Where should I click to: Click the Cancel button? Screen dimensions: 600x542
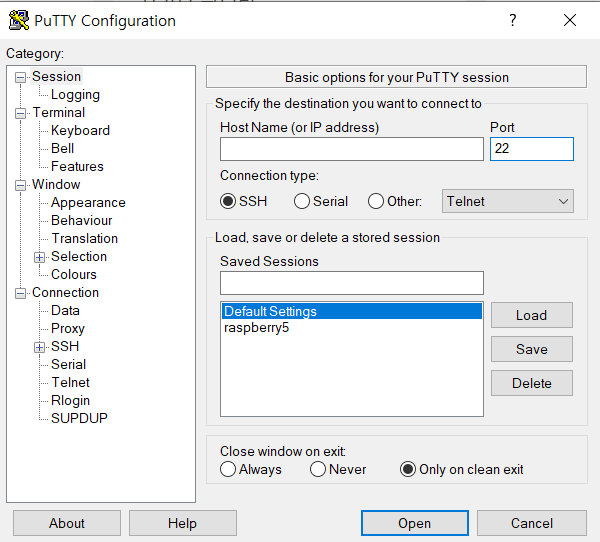click(532, 523)
